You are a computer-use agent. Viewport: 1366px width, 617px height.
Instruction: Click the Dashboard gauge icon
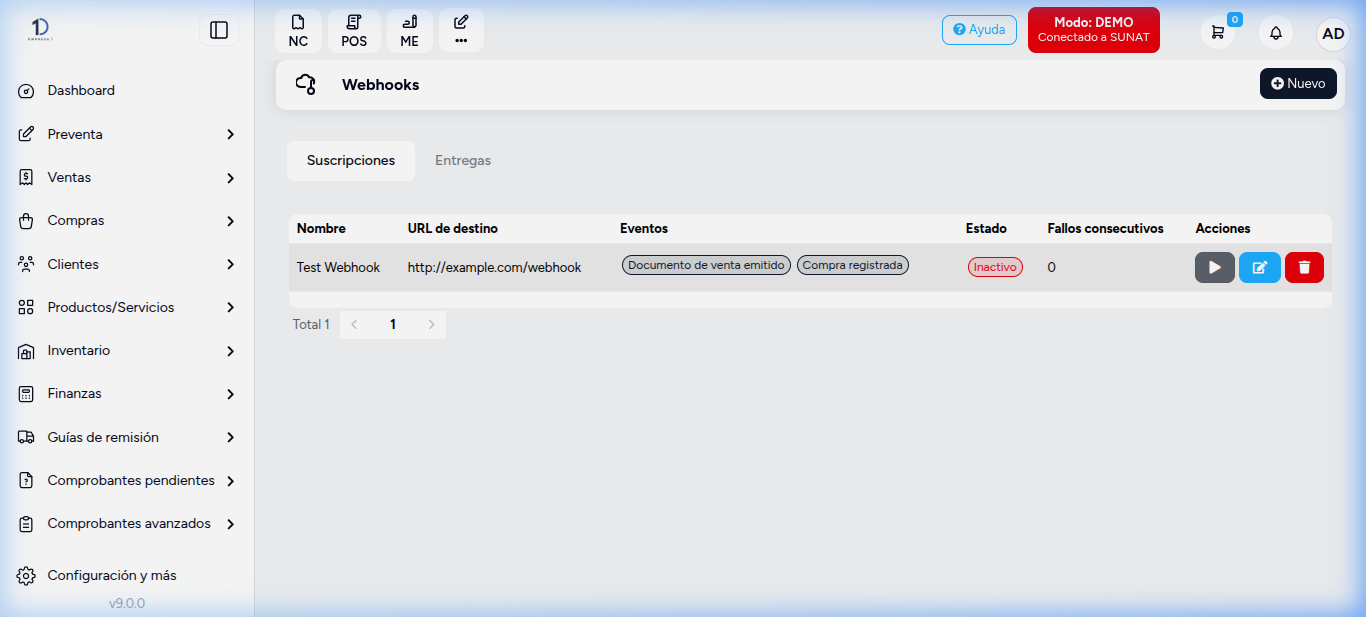pos(27,92)
